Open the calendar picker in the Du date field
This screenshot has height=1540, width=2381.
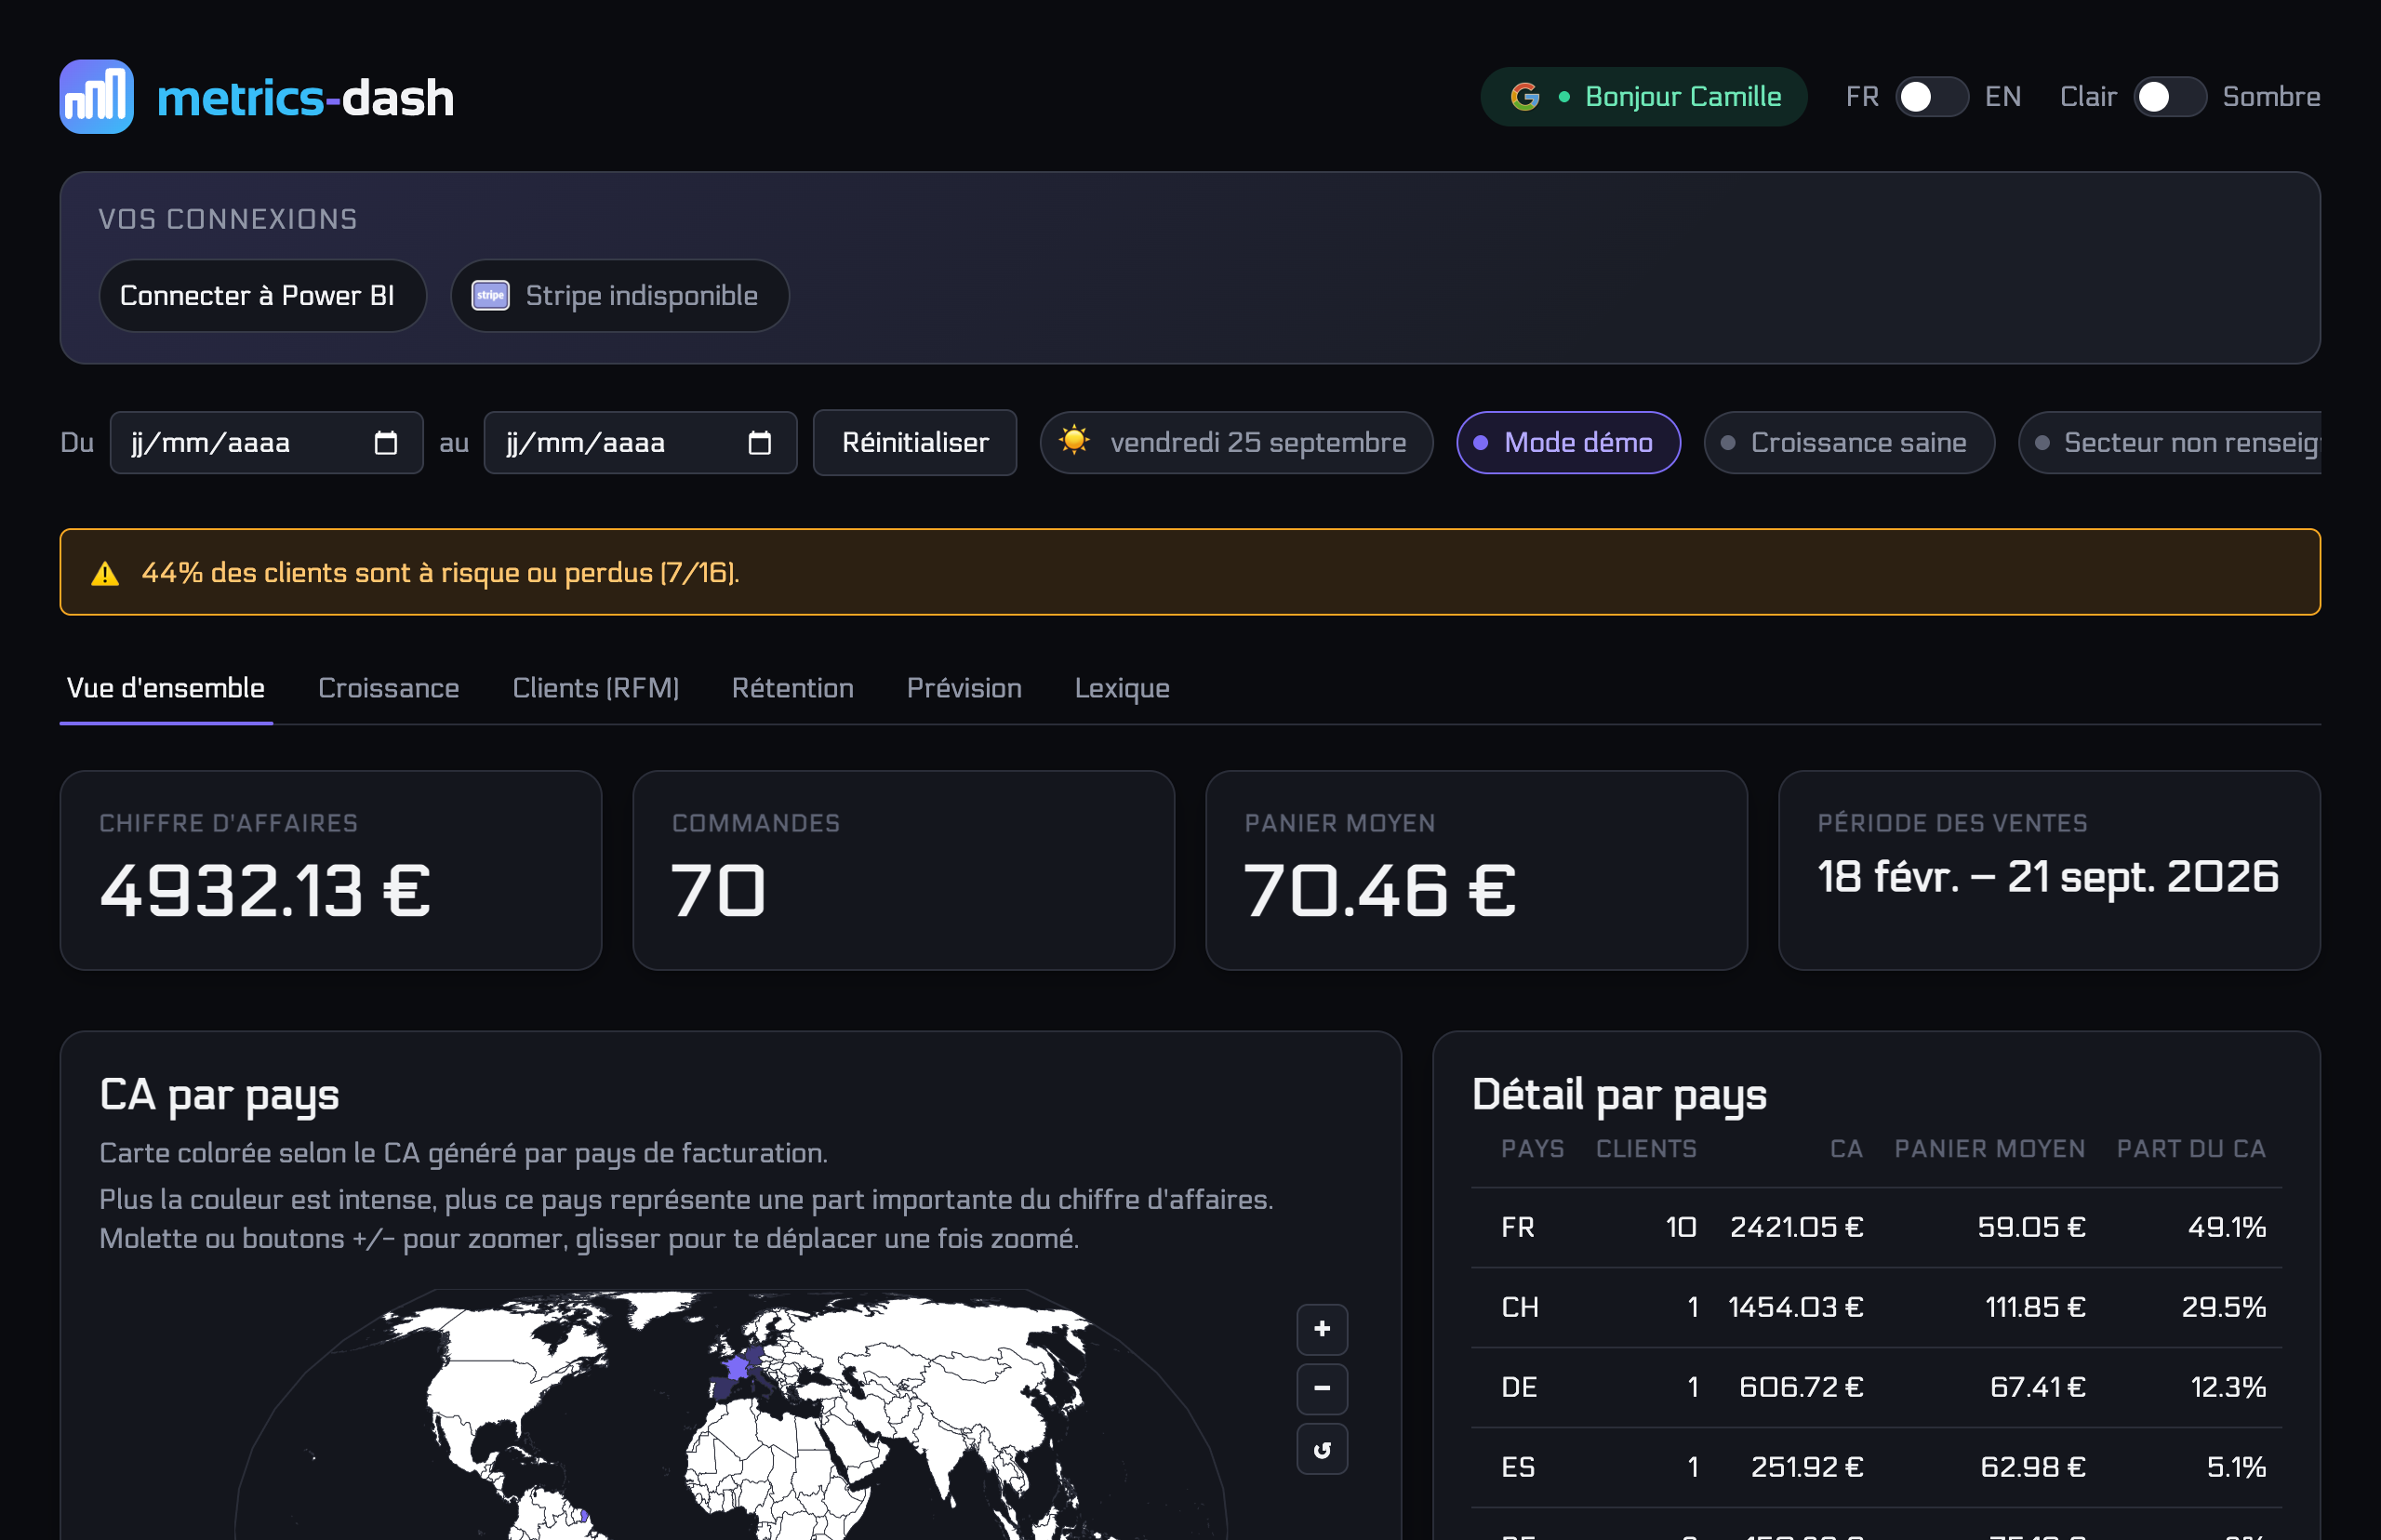click(x=385, y=443)
